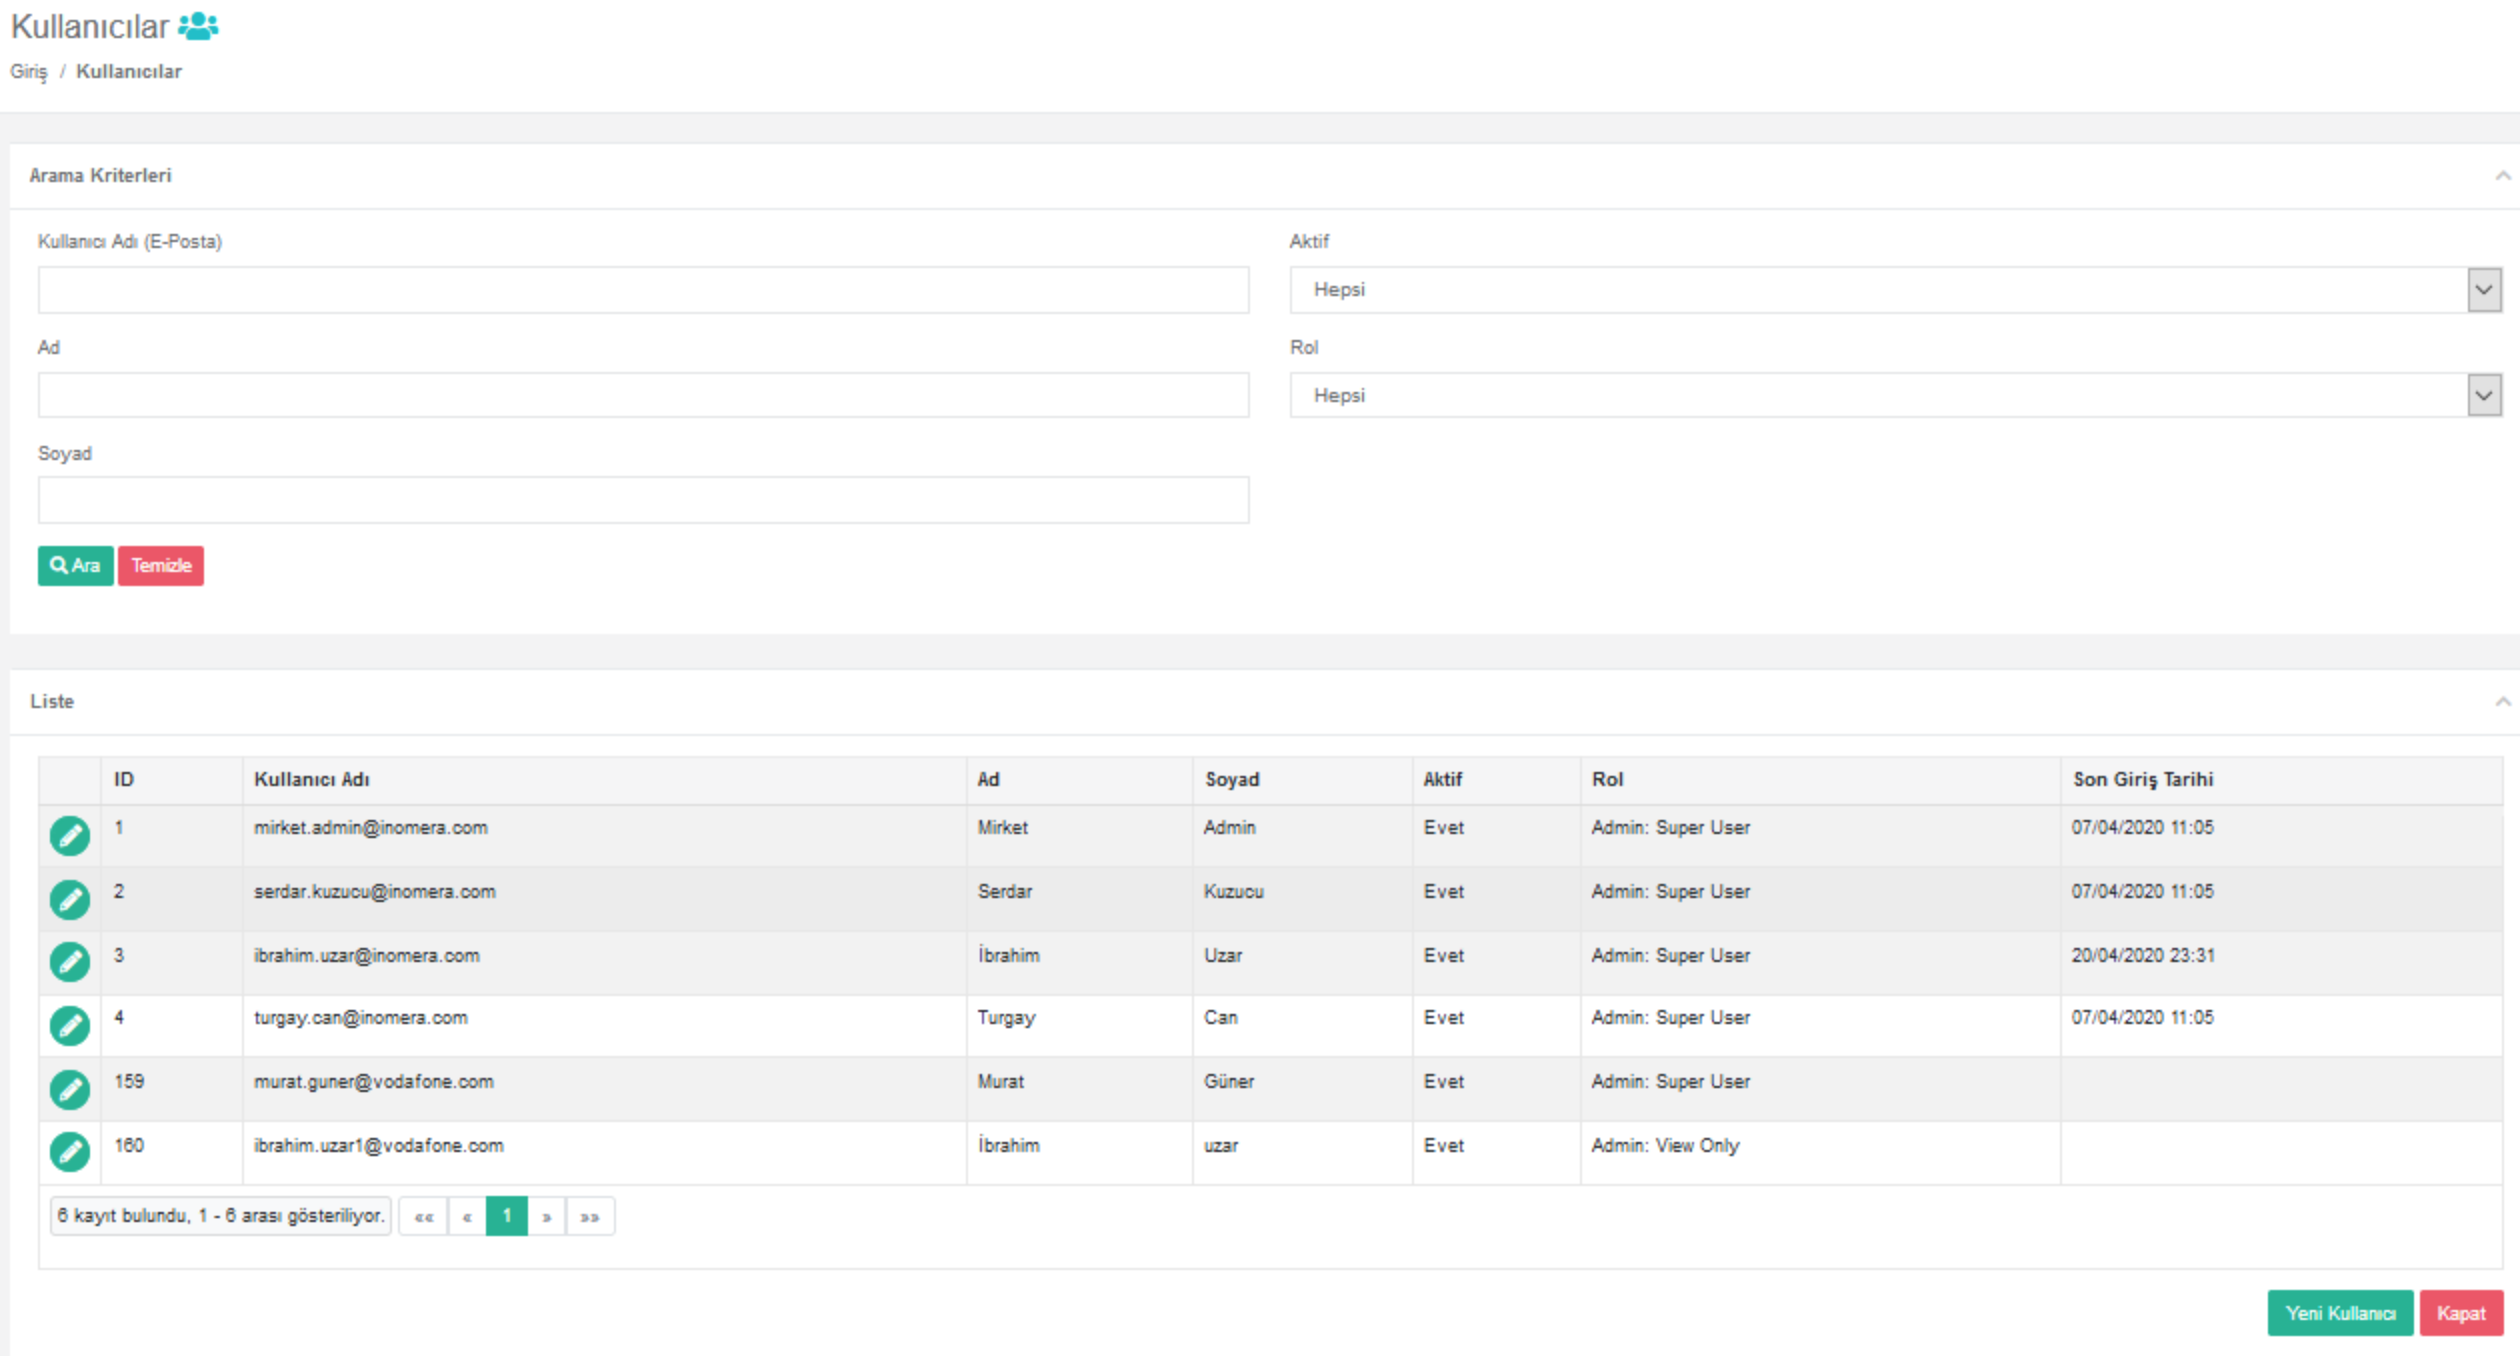This screenshot has height=1356, width=2520.
Task: Edit user murat.guner@vodafone.com with pencil icon
Action: [x=70, y=1090]
